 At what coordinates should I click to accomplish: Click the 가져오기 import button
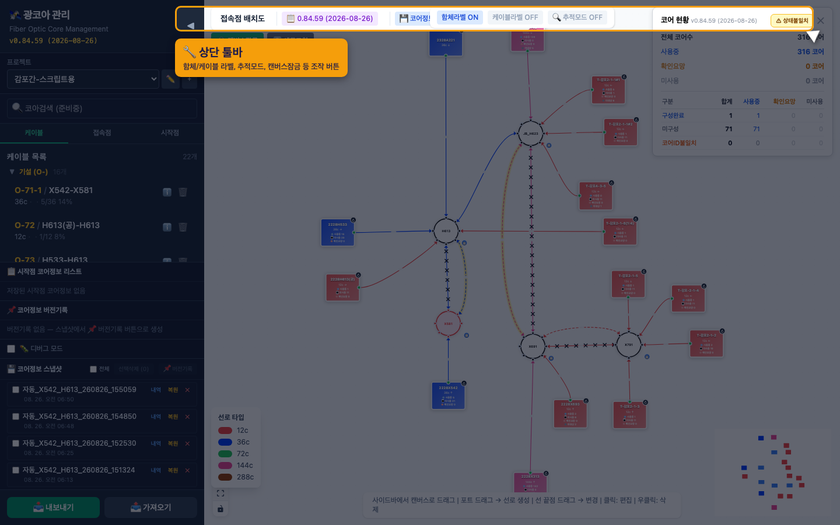[x=151, y=507]
